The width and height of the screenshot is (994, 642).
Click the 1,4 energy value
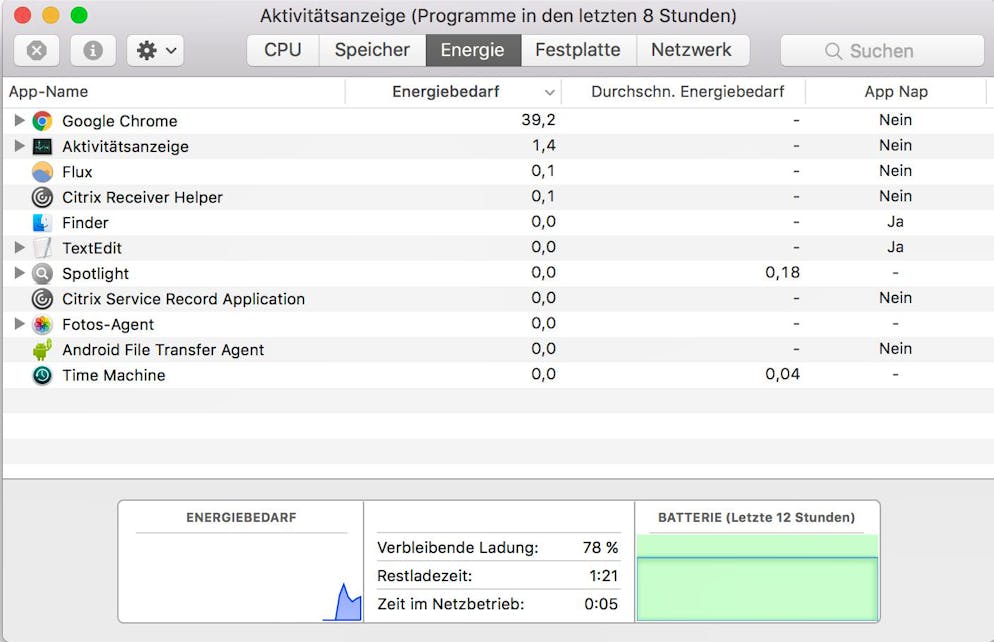tap(544, 145)
